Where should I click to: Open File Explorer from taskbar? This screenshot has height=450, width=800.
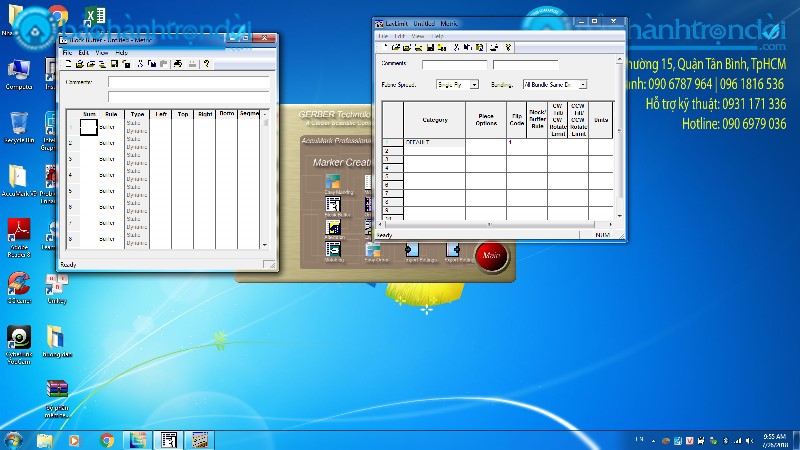point(44,440)
